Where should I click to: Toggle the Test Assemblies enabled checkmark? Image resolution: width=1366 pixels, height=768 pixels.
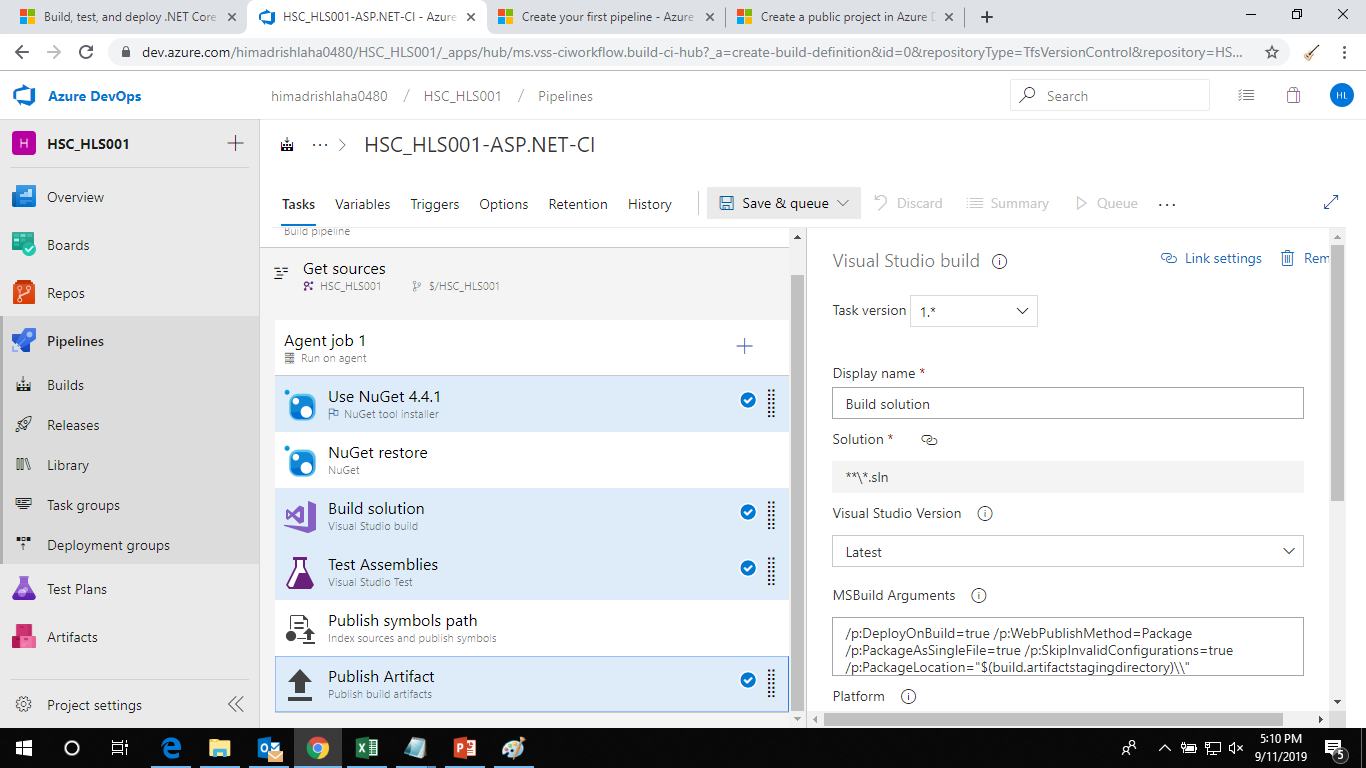coord(748,567)
